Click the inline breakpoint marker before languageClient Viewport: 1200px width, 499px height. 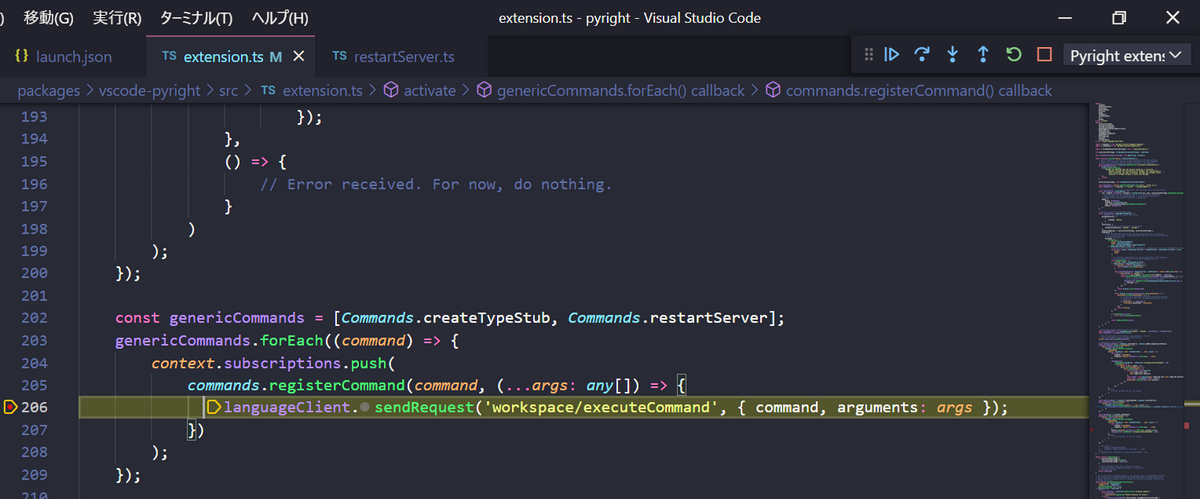pos(213,407)
